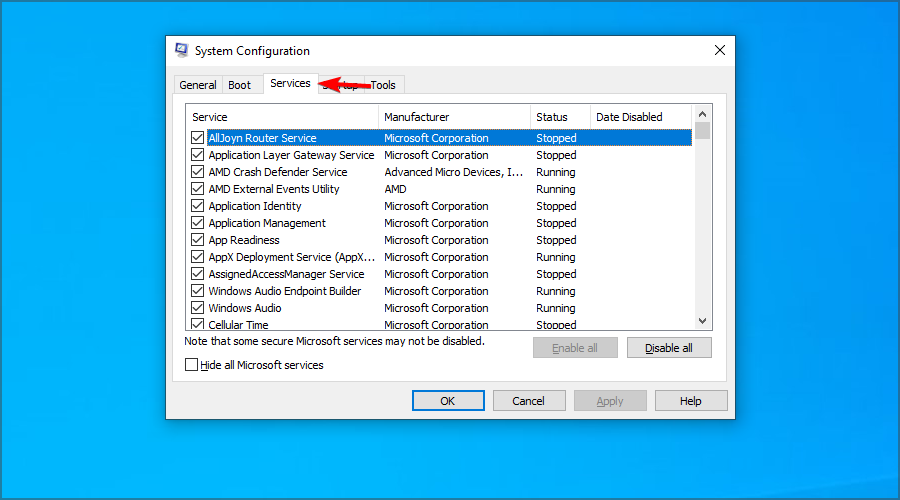Click the Enable all button
This screenshot has height=500, width=900.
click(x=575, y=348)
